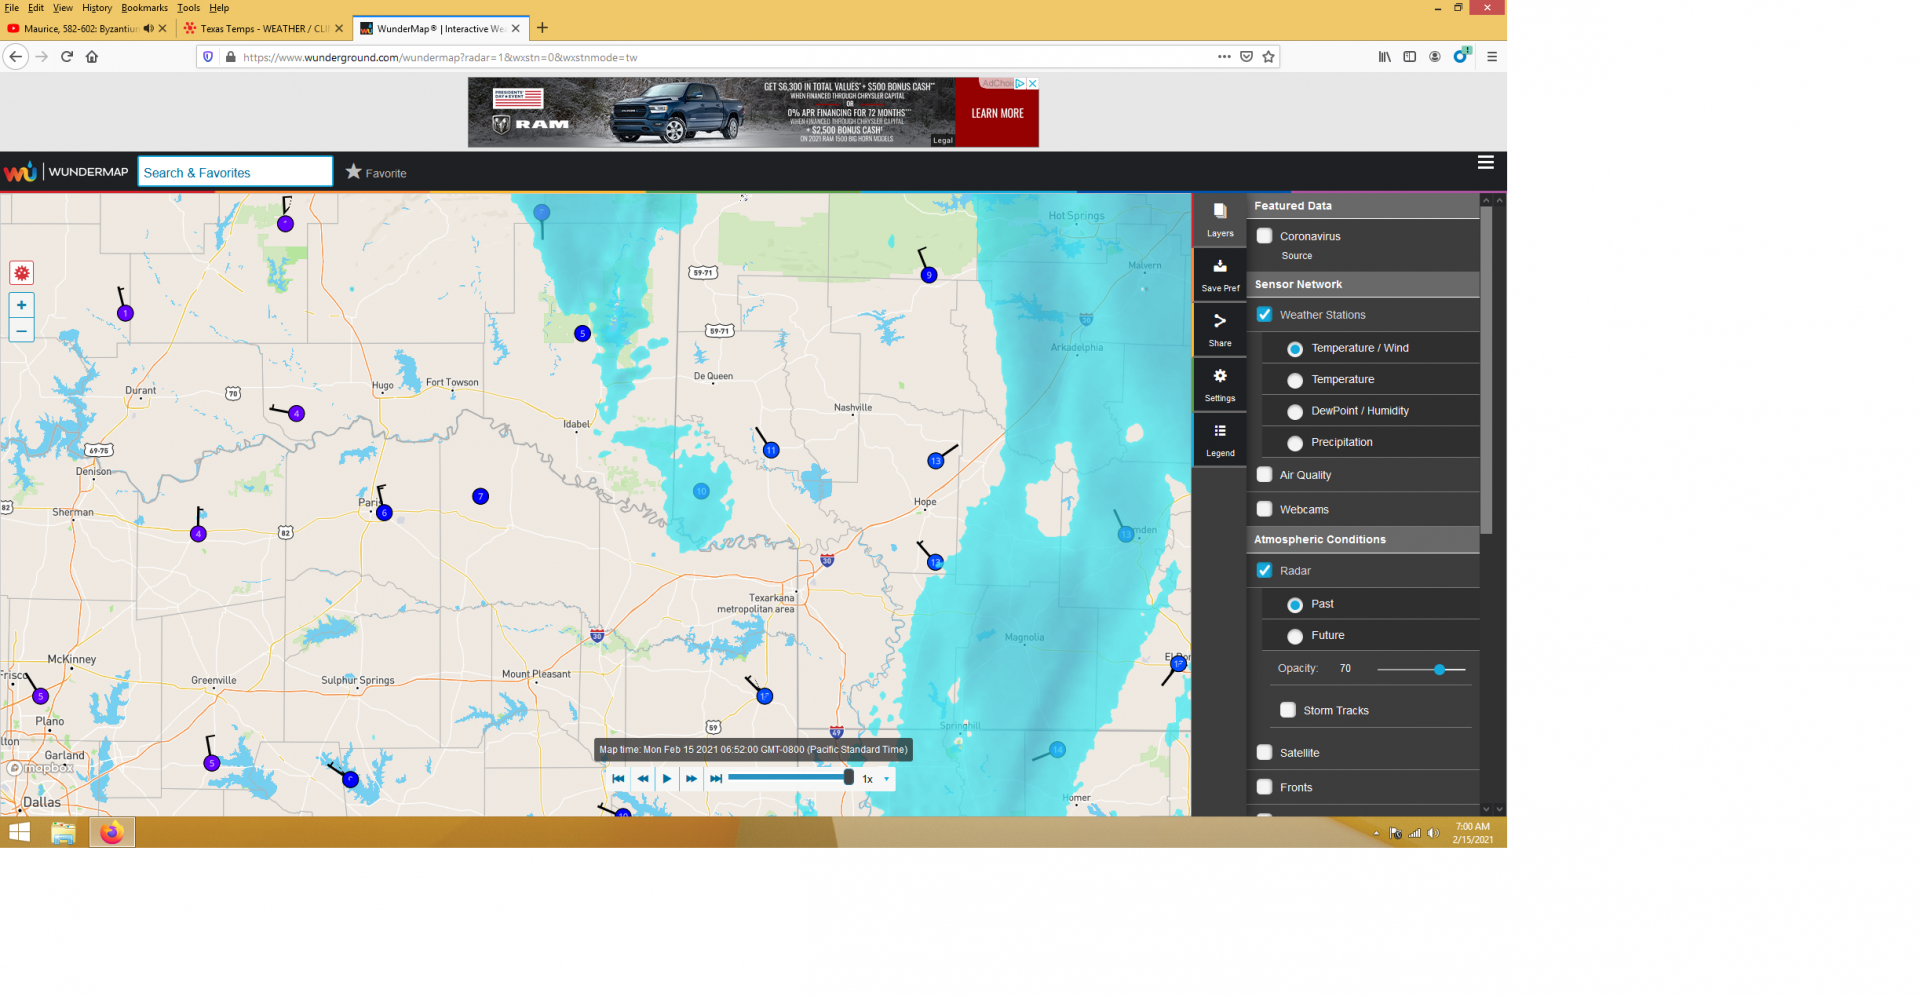This screenshot has width=1920, height=997.
Task: Step forward one radar frame
Action: (x=691, y=778)
